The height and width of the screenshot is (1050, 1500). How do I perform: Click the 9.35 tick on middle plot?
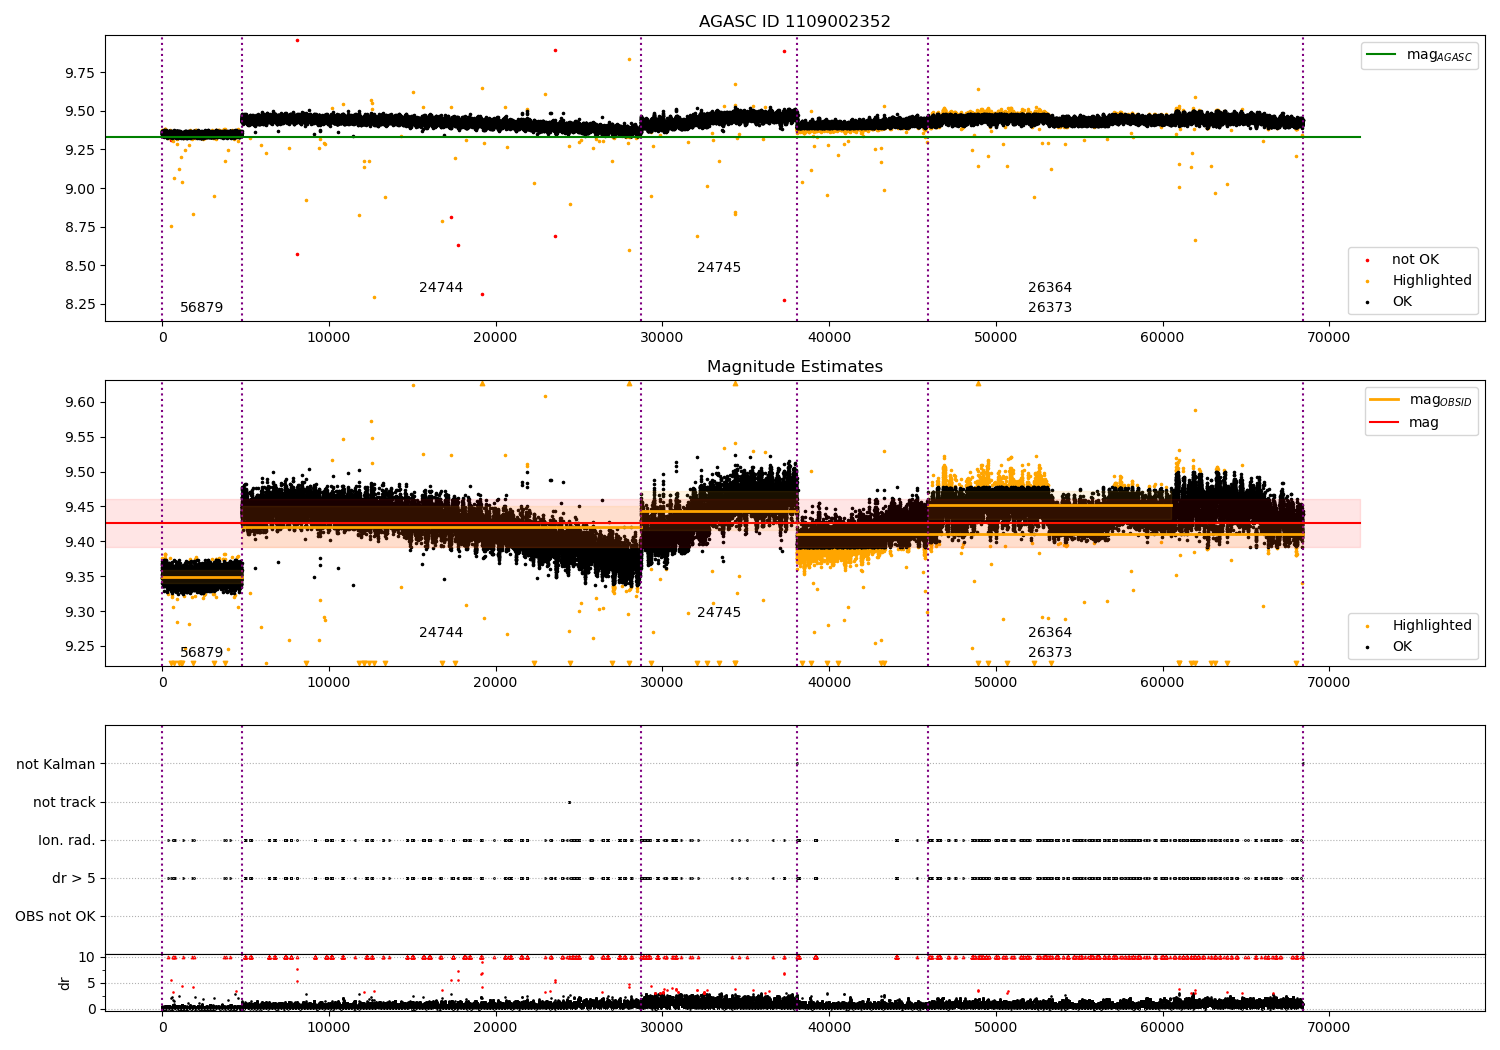point(80,577)
